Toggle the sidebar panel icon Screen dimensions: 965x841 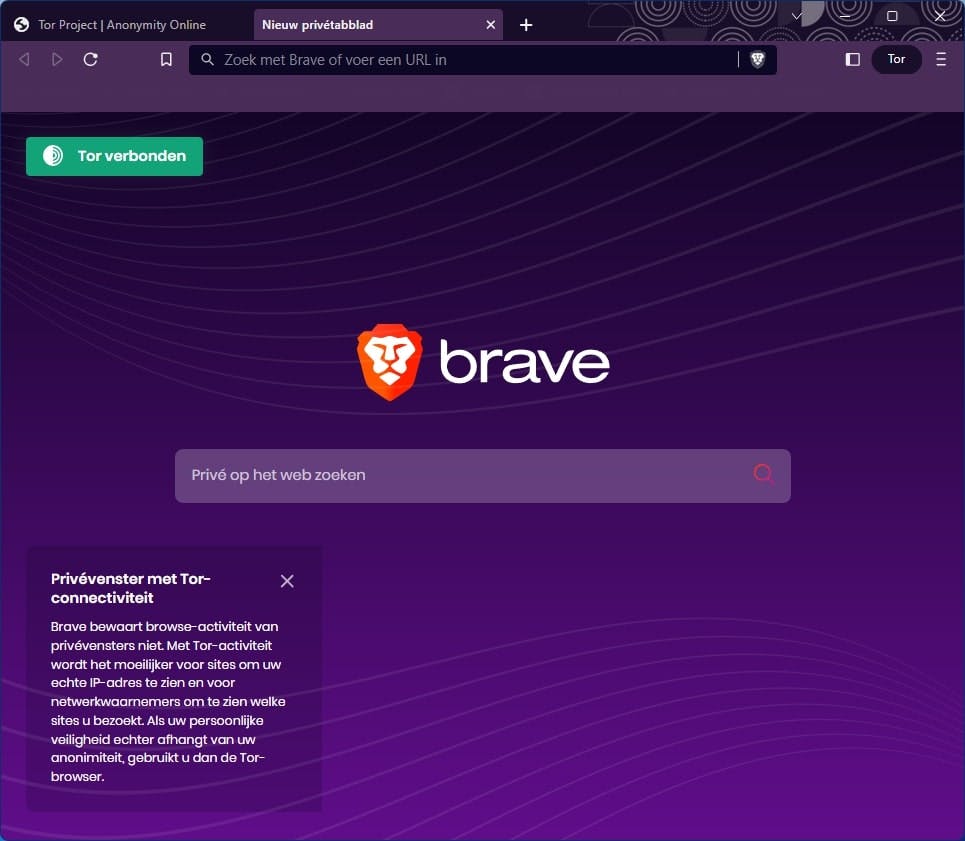852,60
